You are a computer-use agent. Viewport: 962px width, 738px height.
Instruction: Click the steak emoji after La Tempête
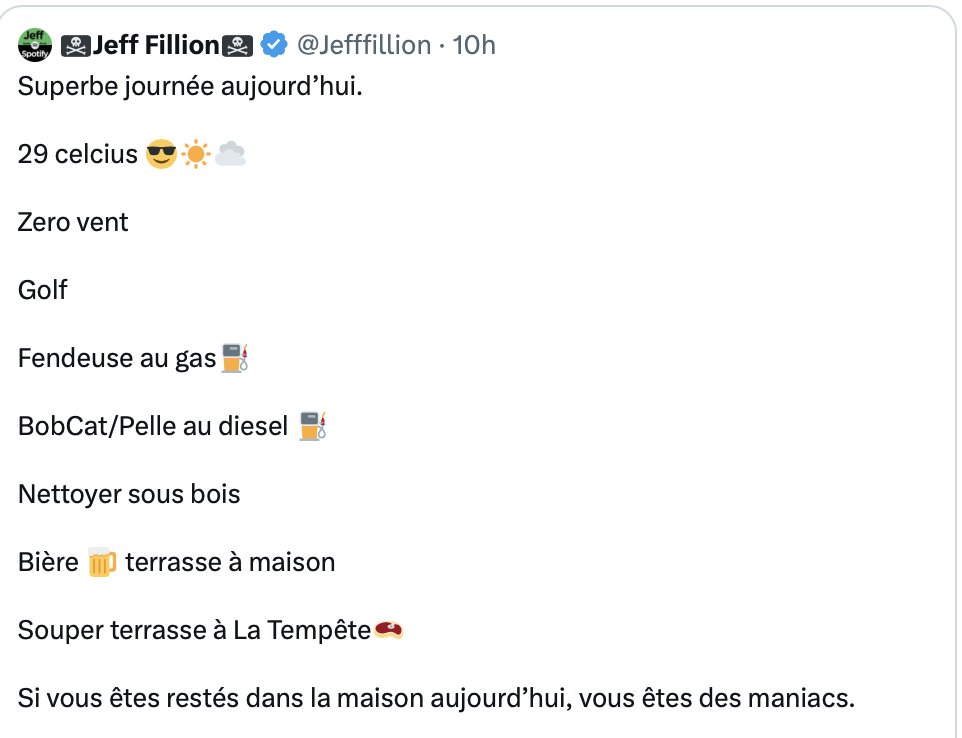(x=388, y=630)
